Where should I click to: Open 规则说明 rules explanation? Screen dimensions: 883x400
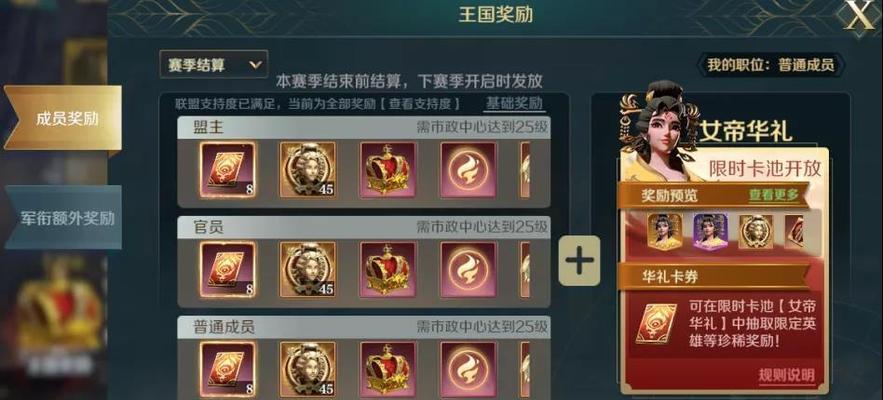786,376
